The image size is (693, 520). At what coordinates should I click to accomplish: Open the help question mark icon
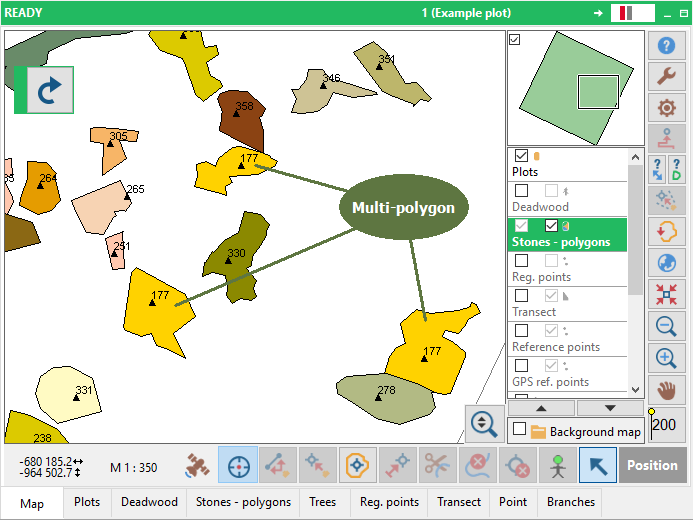pyautogui.click(x=666, y=47)
